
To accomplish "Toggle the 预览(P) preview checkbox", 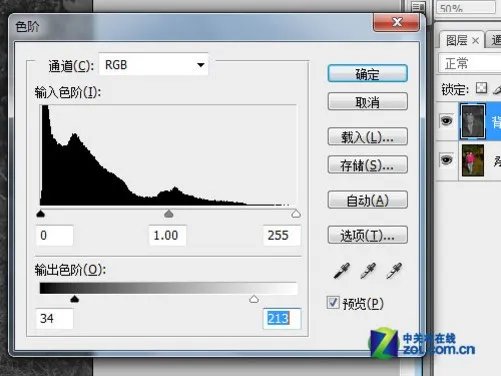I will click(x=333, y=303).
